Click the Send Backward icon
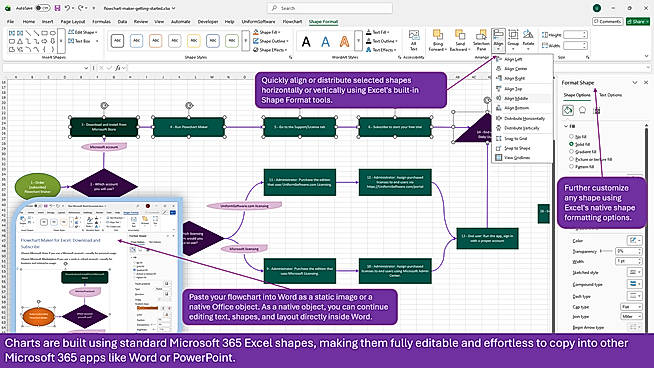654x368 pixels. 460,40
